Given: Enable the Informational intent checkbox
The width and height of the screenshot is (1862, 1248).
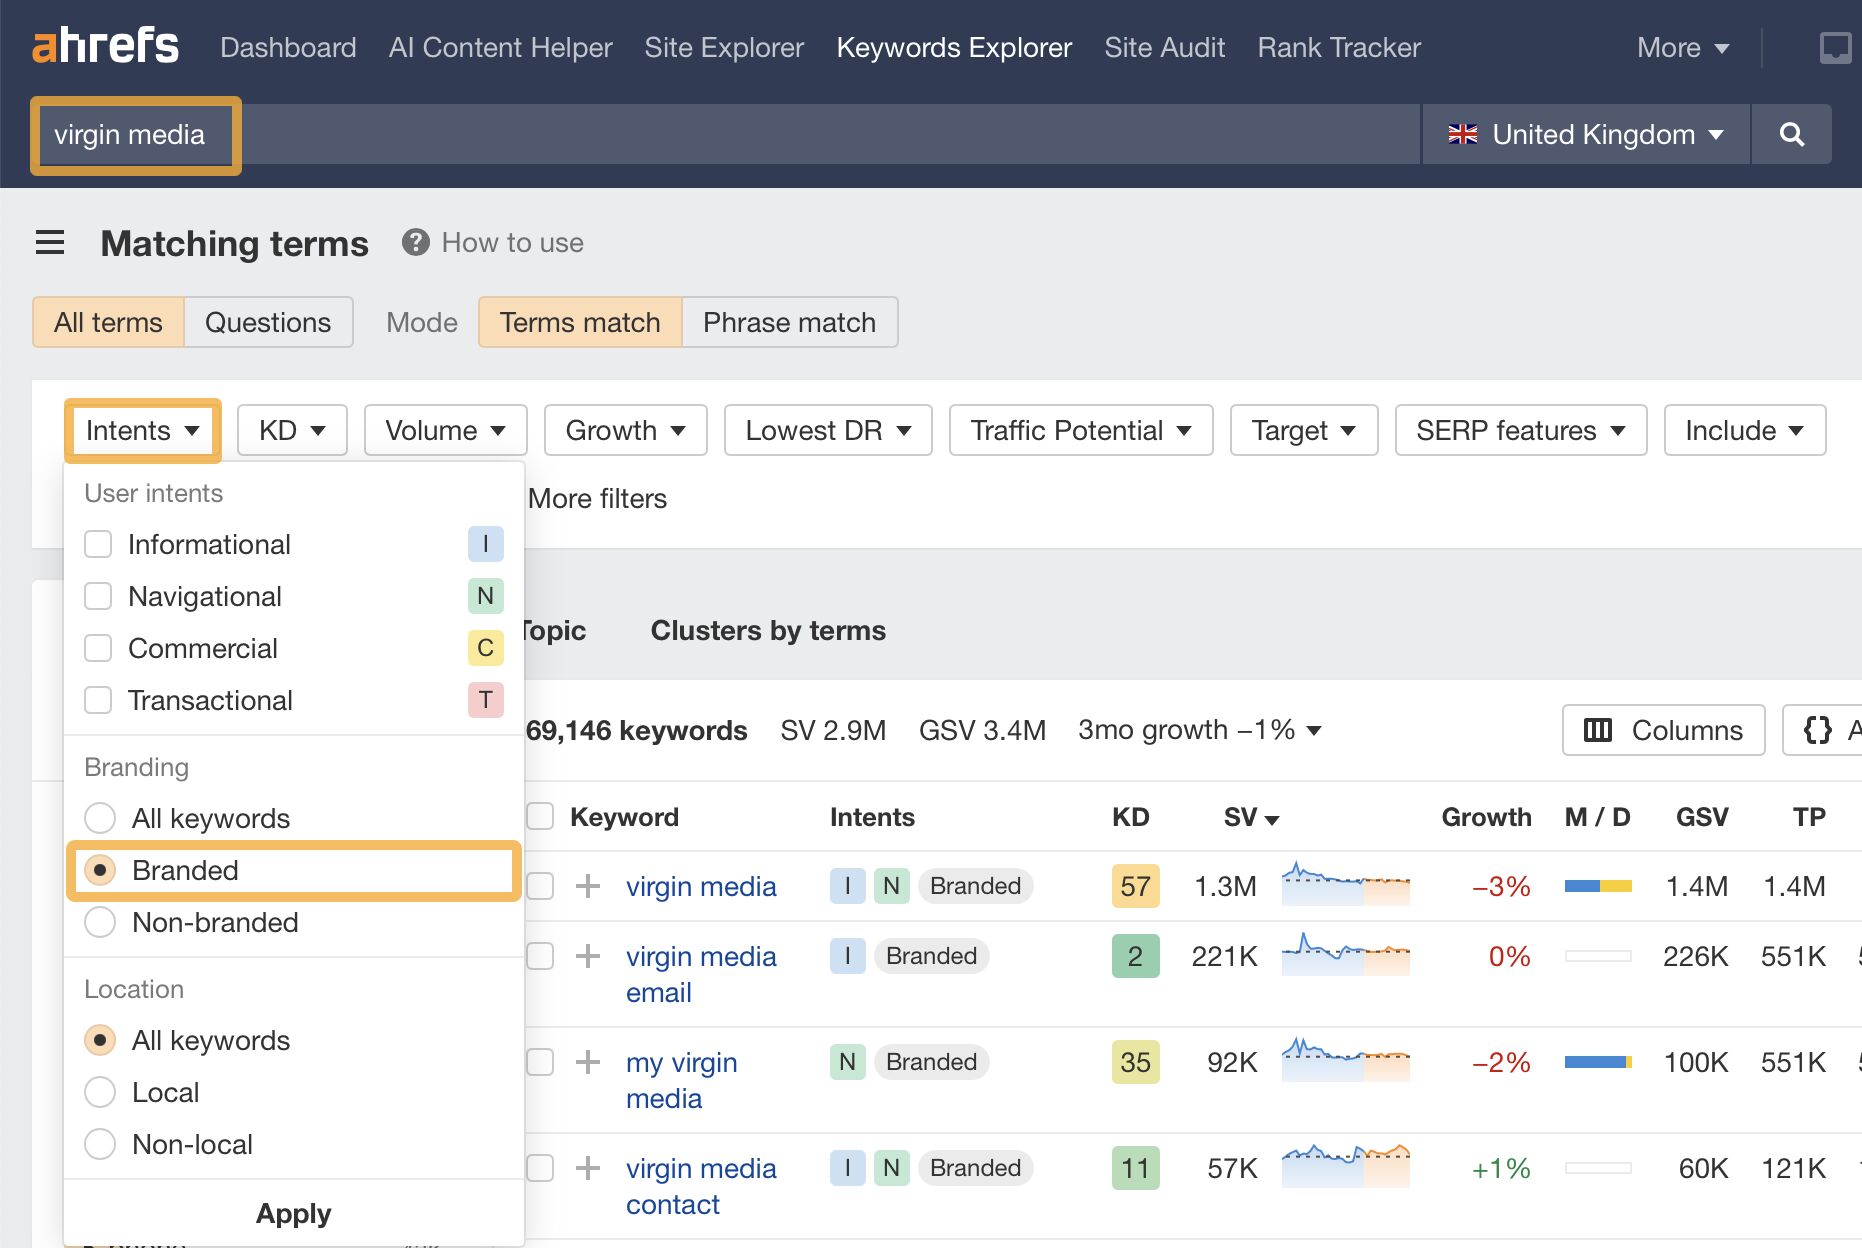Looking at the screenshot, I should 97,544.
